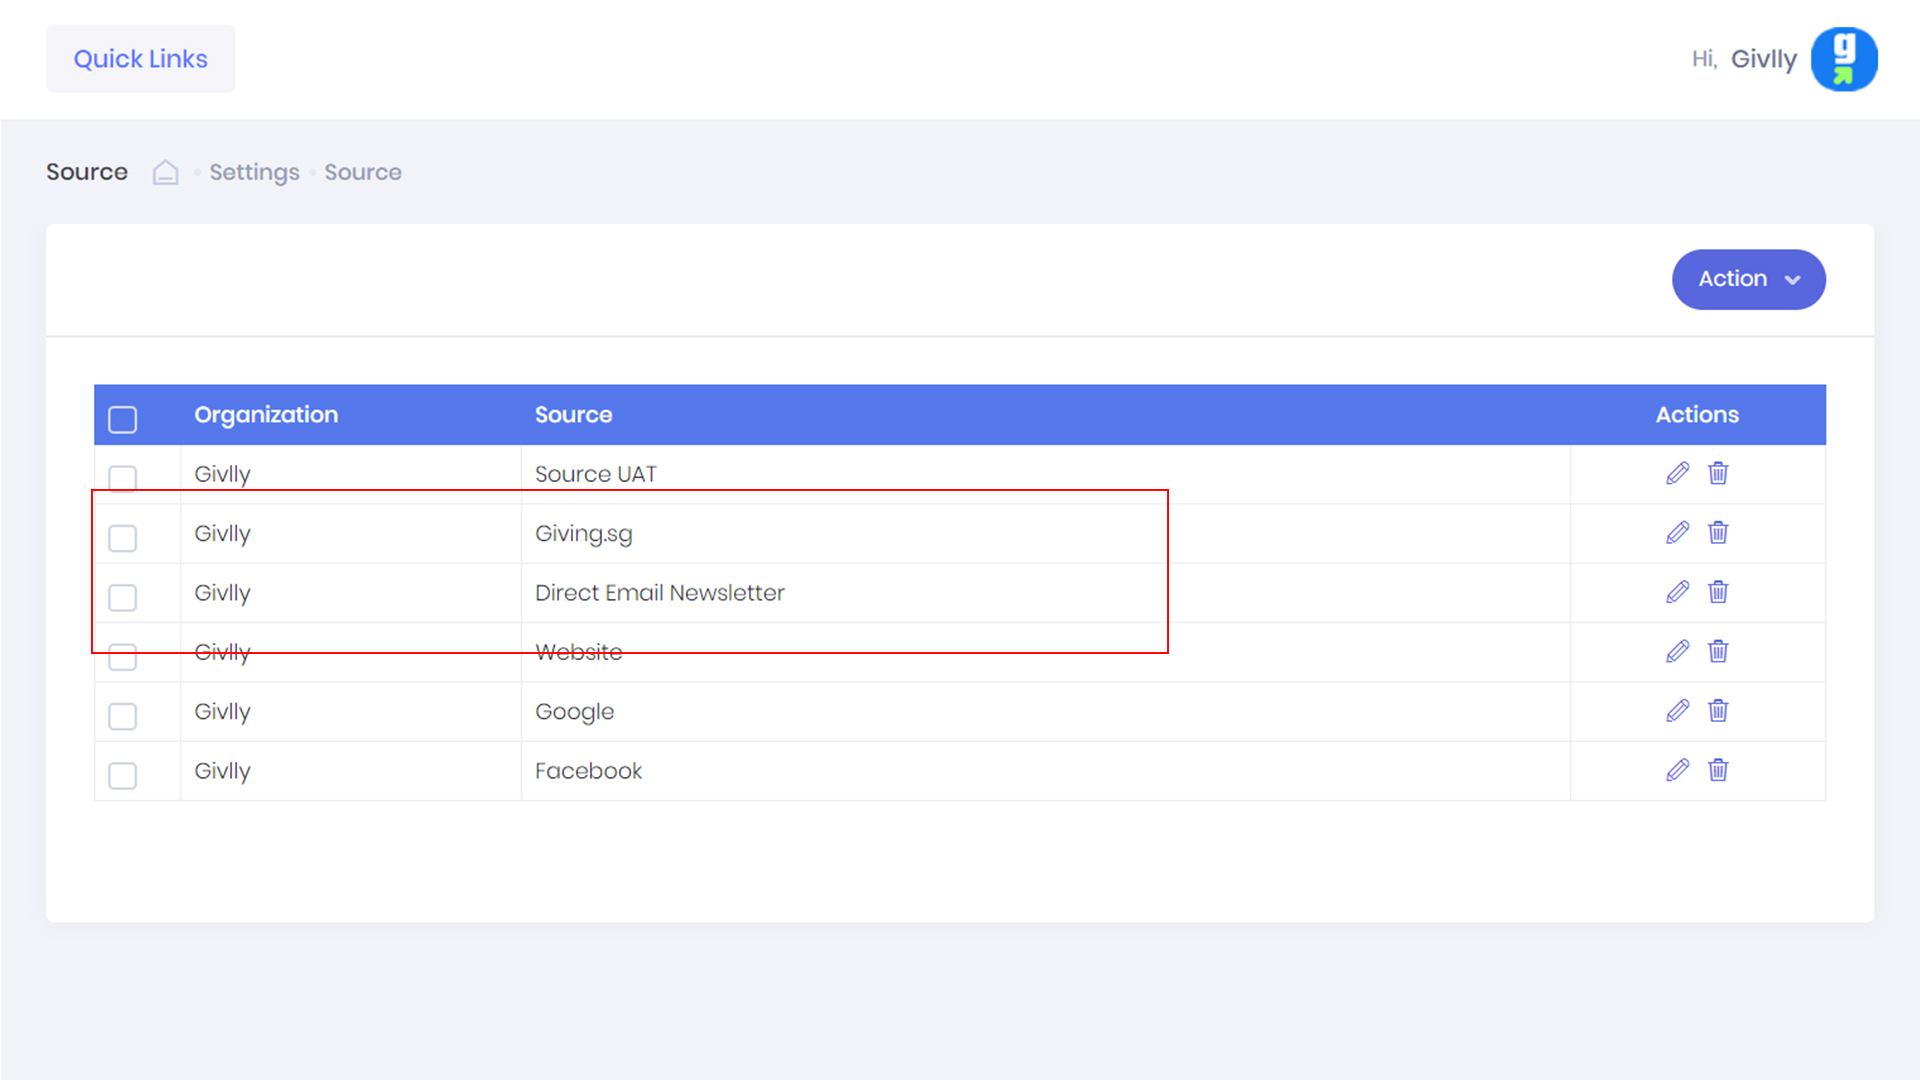Expand the Action dropdown button
Image resolution: width=1920 pixels, height=1080 pixels.
[x=1748, y=279]
